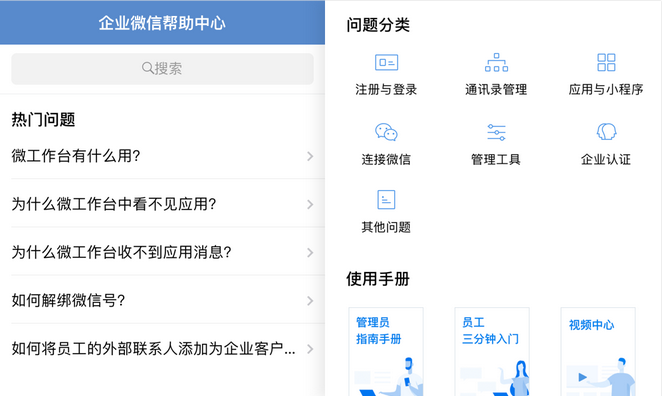Click the 管理工具 text label

click(496, 159)
